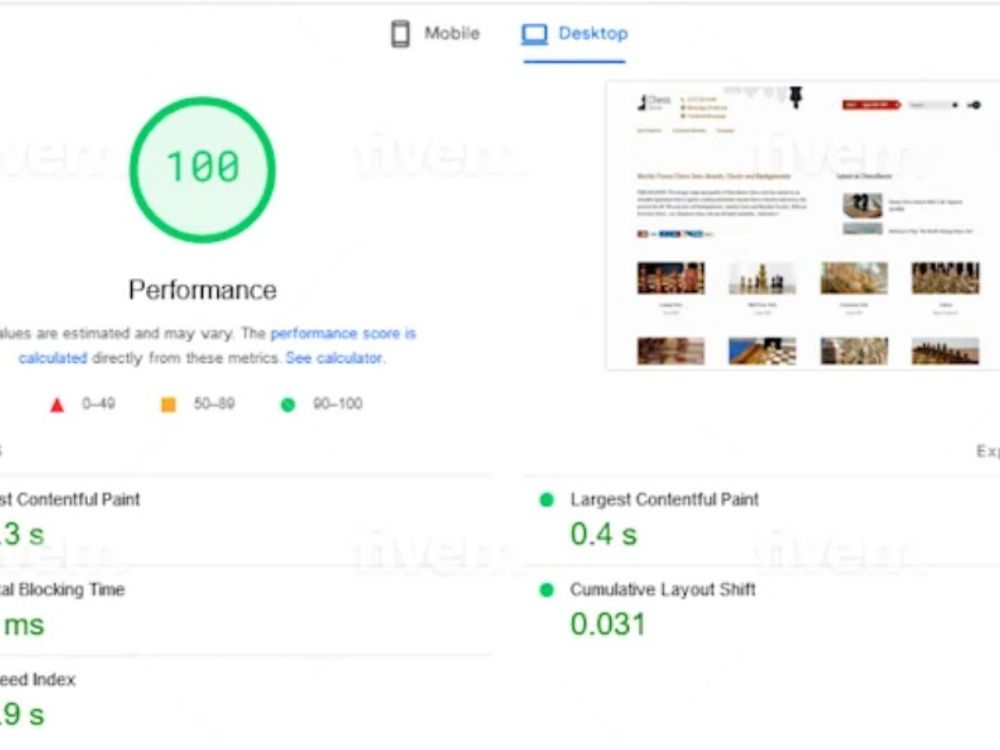The width and height of the screenshot is (1000, 750).
Task: Click the 0.4 s metric value
Action: click(603, 534)
